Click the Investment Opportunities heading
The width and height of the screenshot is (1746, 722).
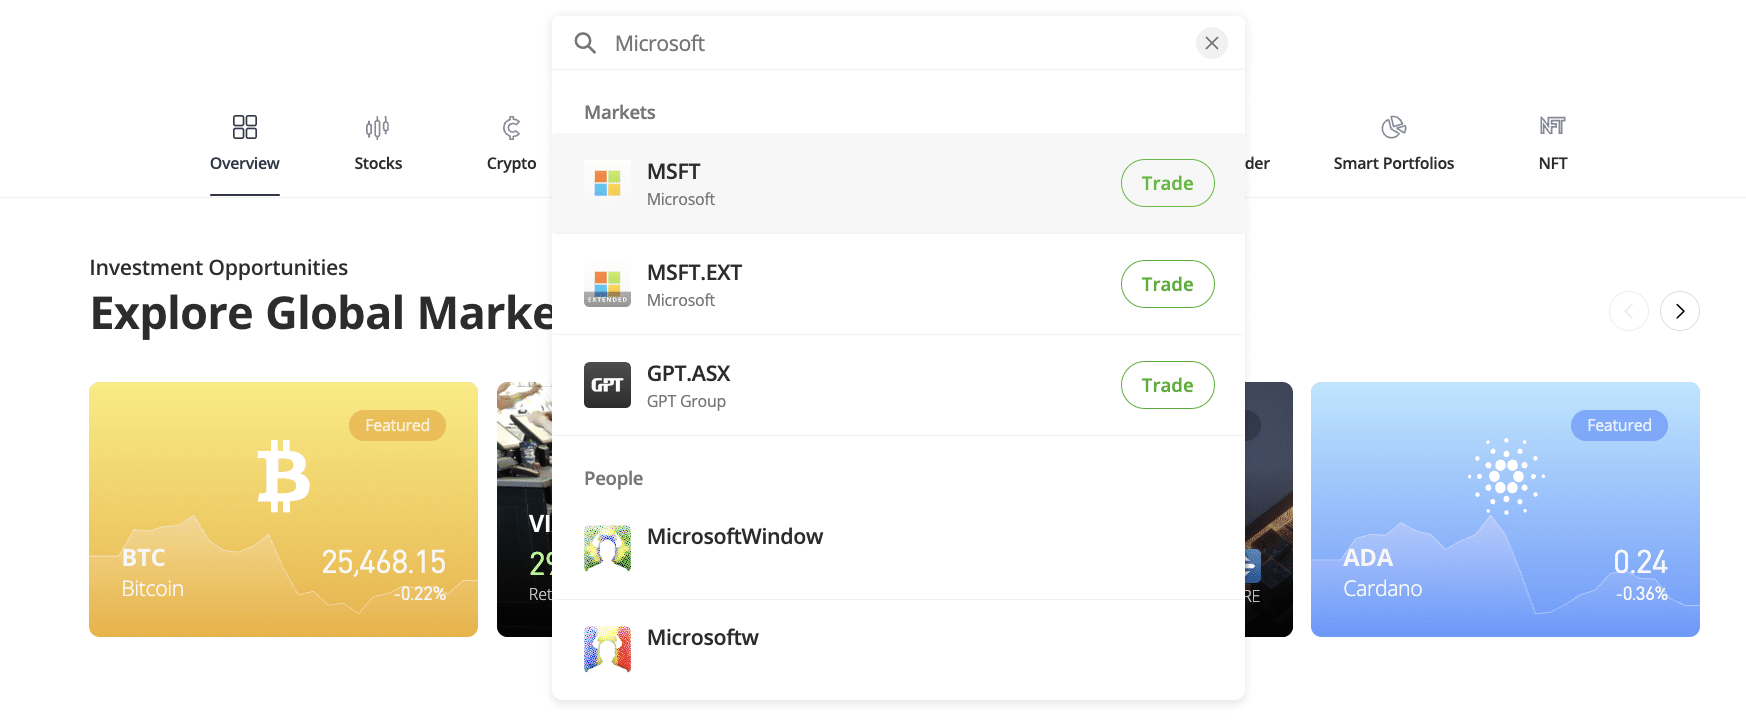pyautogui.click(x=218, y=268)
